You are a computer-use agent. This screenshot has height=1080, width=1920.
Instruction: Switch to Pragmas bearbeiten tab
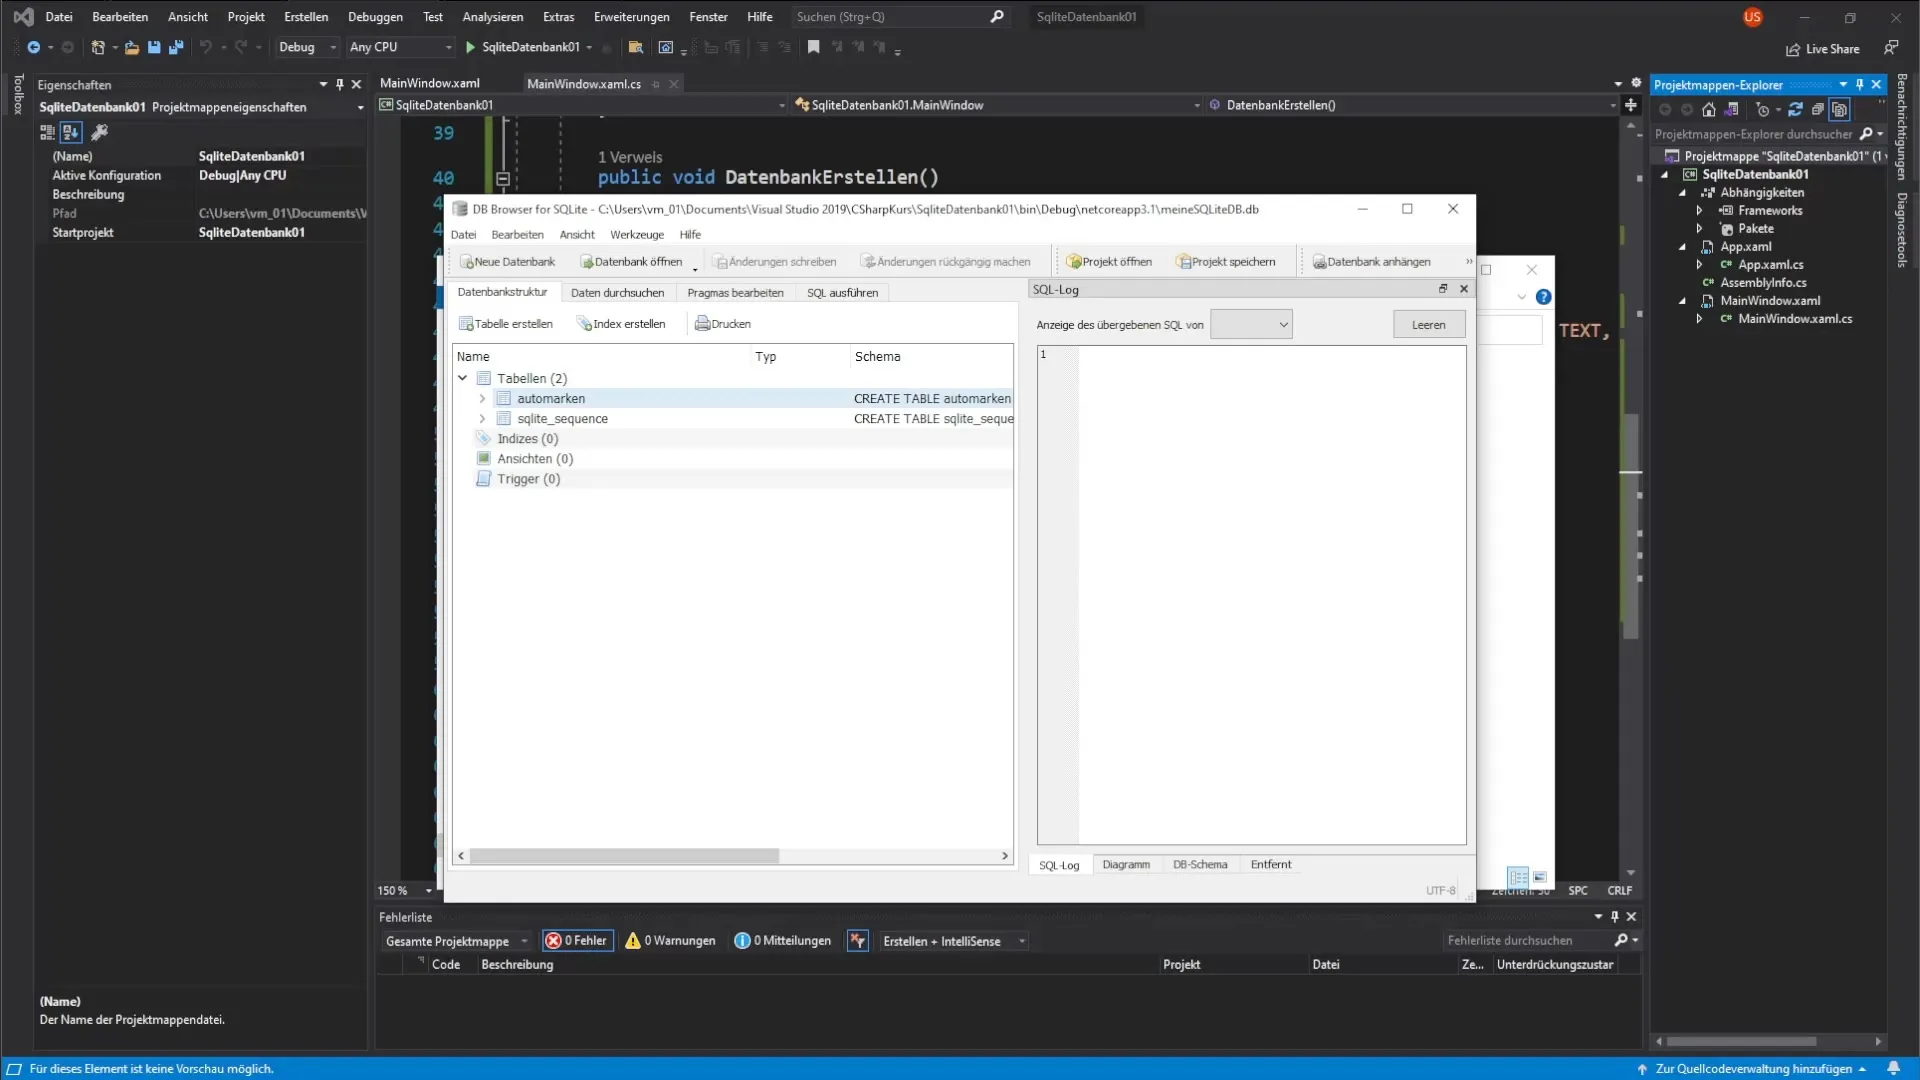(x=735, y=293)
